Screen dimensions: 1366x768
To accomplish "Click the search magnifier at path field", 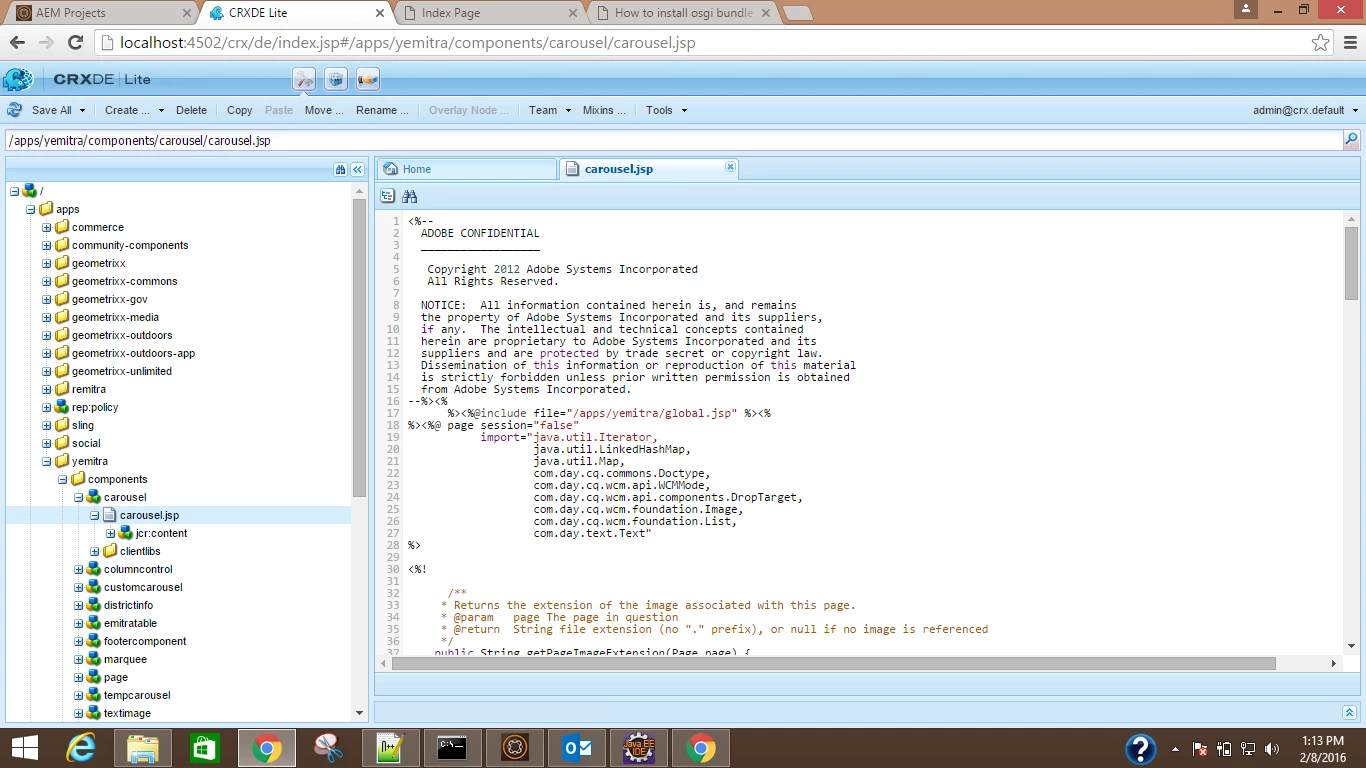I will (x=1351, y=140).
